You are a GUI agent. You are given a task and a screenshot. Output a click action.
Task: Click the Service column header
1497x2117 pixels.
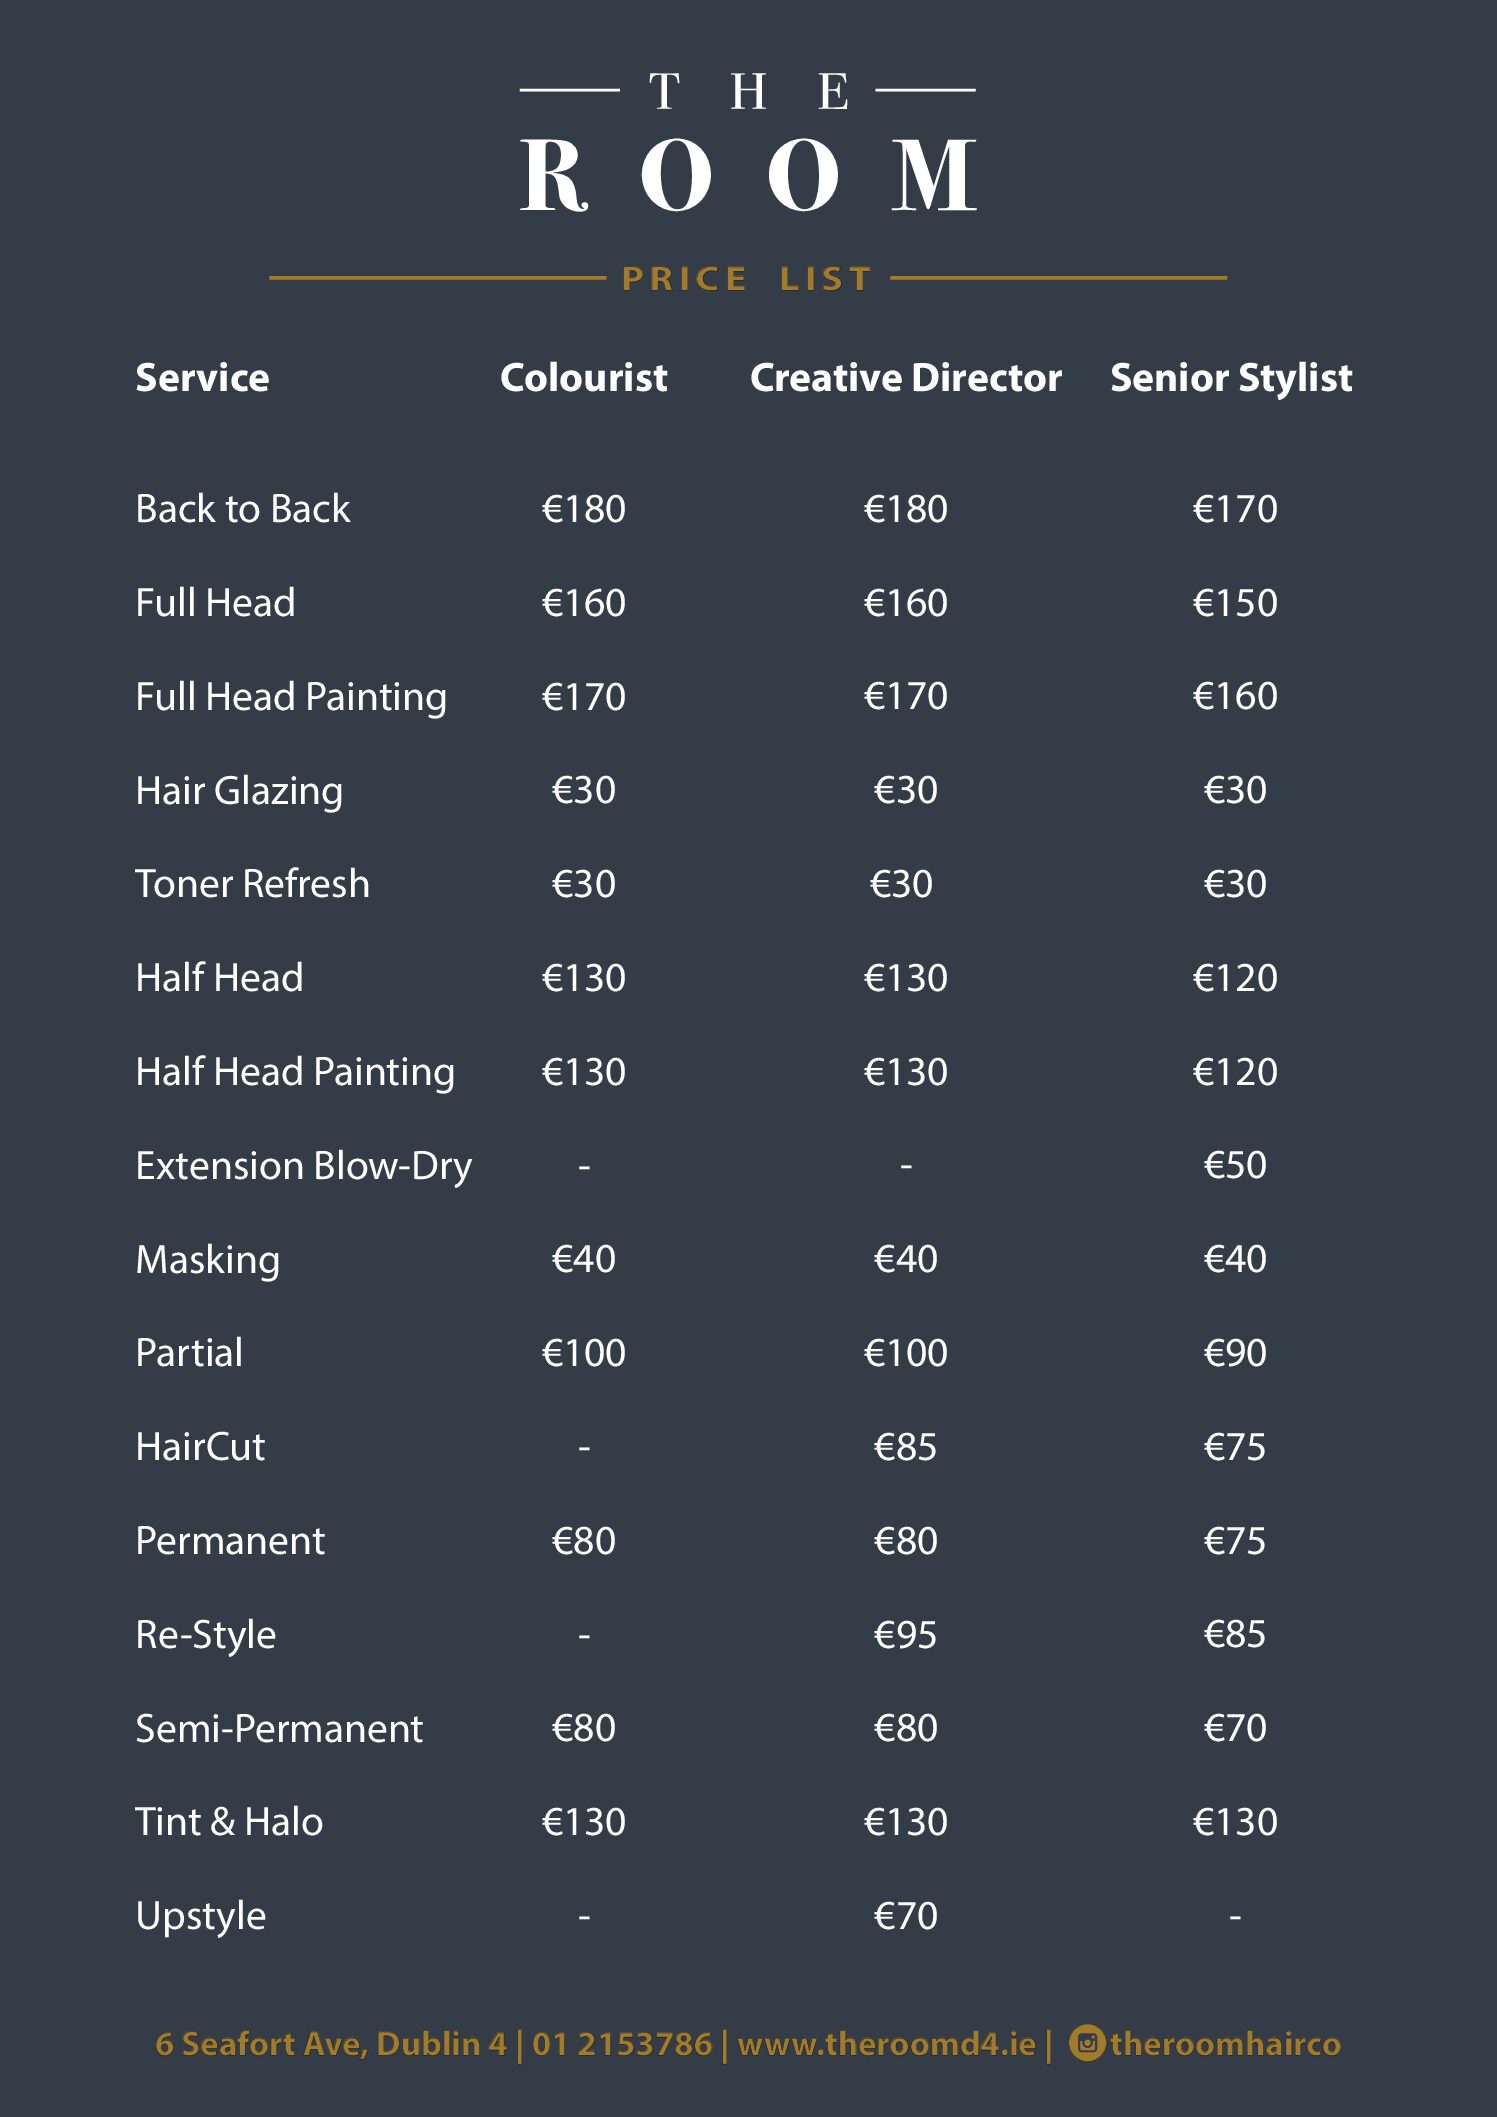pyautogui.click(x=202, y=378)
